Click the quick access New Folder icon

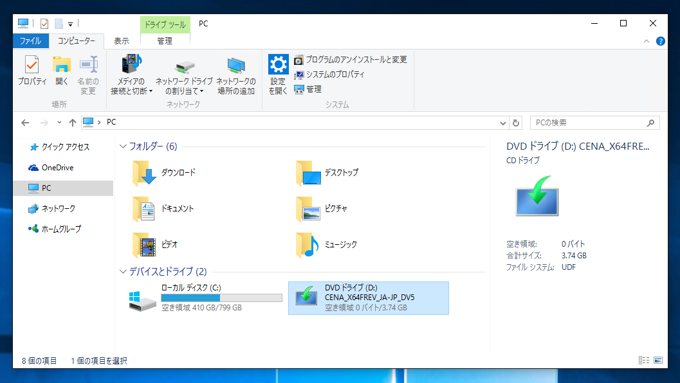(x=59, y=23)
